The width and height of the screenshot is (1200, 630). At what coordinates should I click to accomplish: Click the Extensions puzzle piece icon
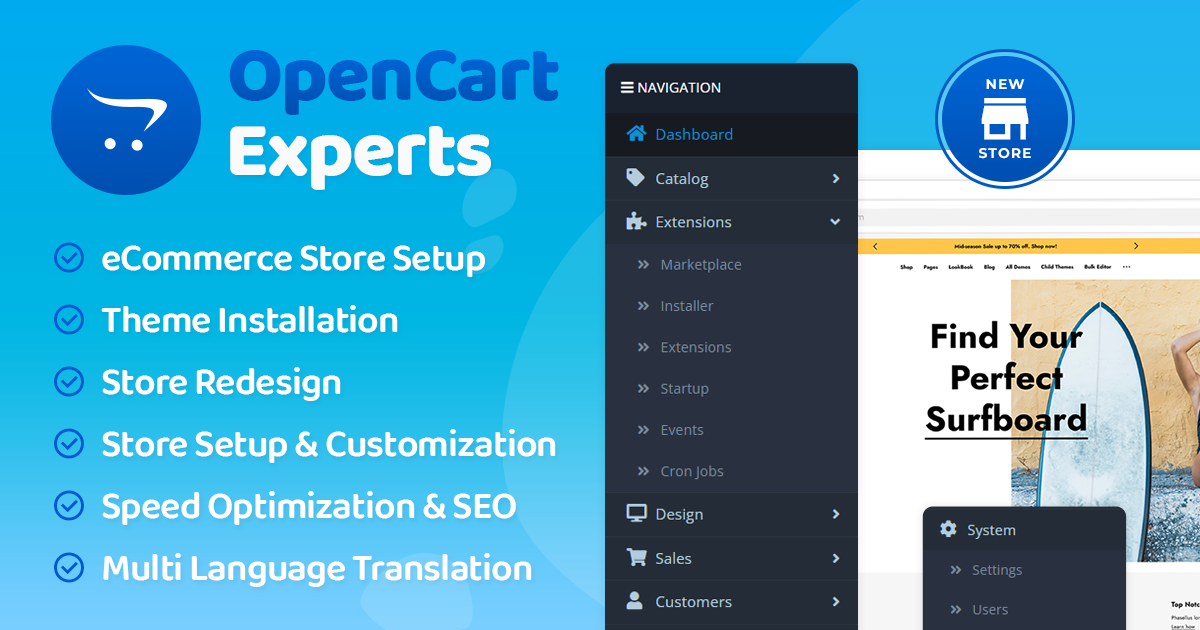[635, 222]
